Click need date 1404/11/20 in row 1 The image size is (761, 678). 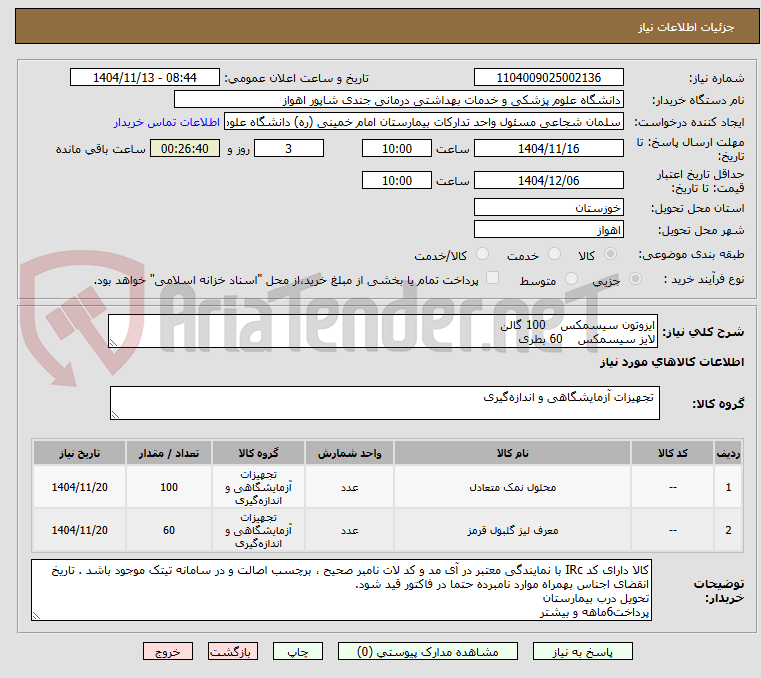pos(80,487)
